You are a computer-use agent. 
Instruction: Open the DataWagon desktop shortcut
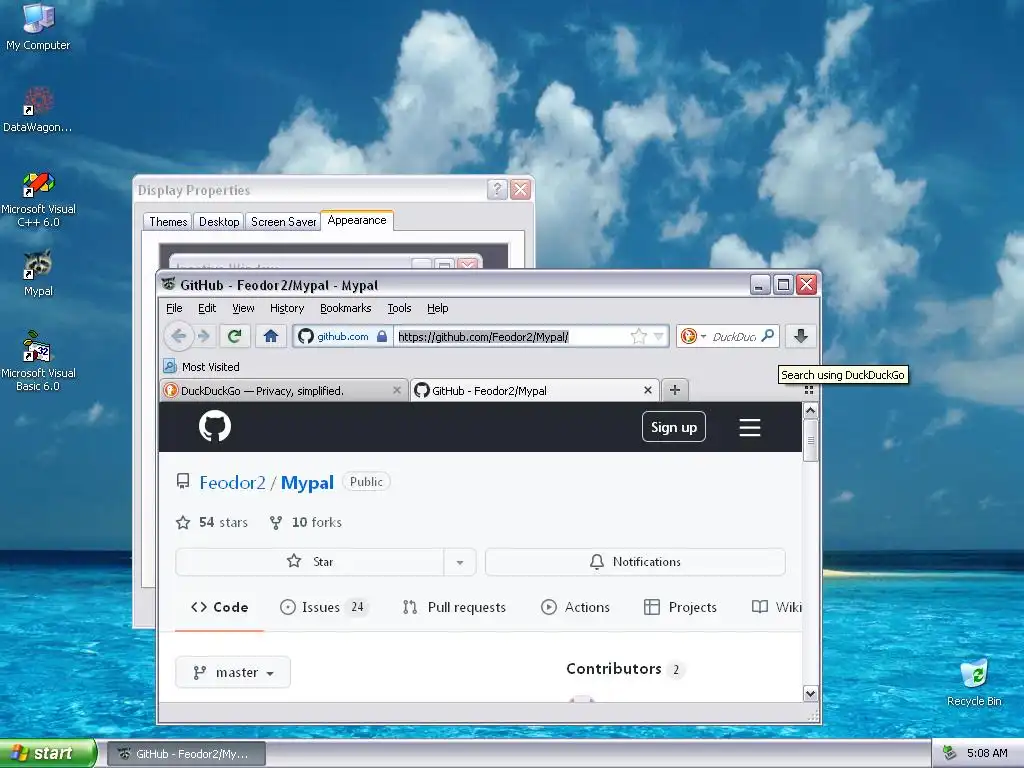coord(38,109)
